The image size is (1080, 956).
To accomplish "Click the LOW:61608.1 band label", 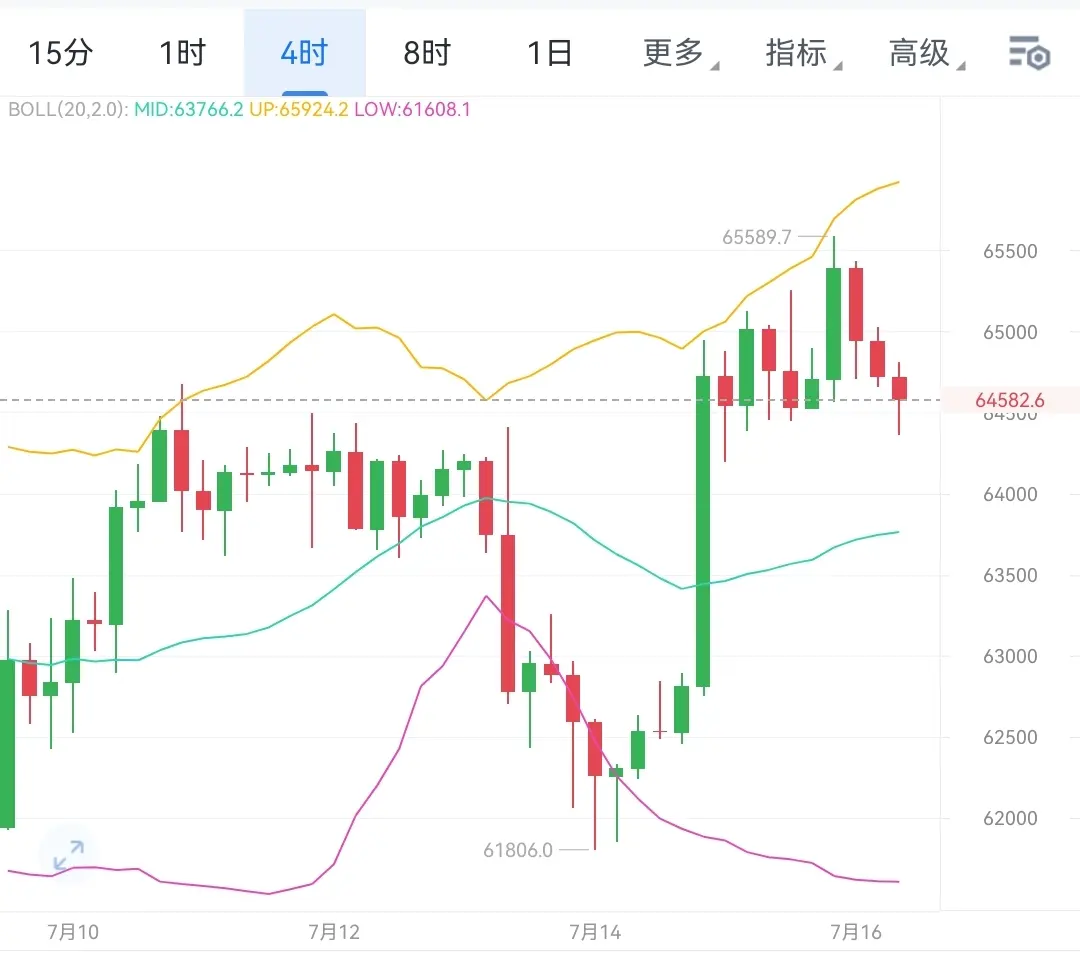I will [x=412, y=110].
